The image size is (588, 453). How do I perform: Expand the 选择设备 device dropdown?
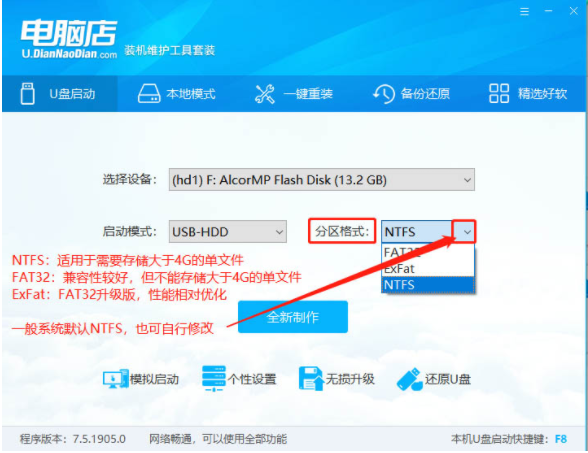[x=322, y=180]
